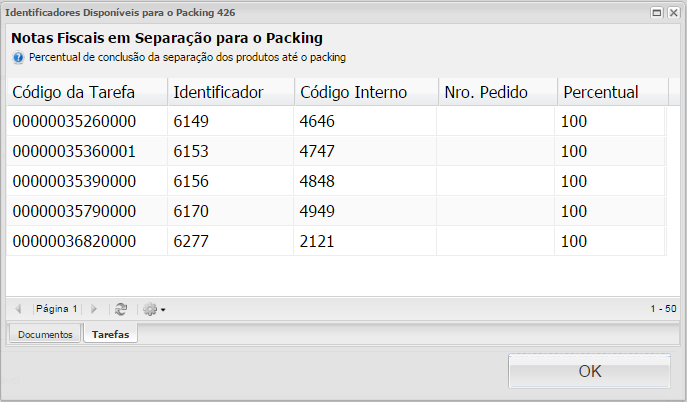This screenshot has width=693, height=409.
Task: Switch to the Documentos tab
Action: tap(45, 335)
